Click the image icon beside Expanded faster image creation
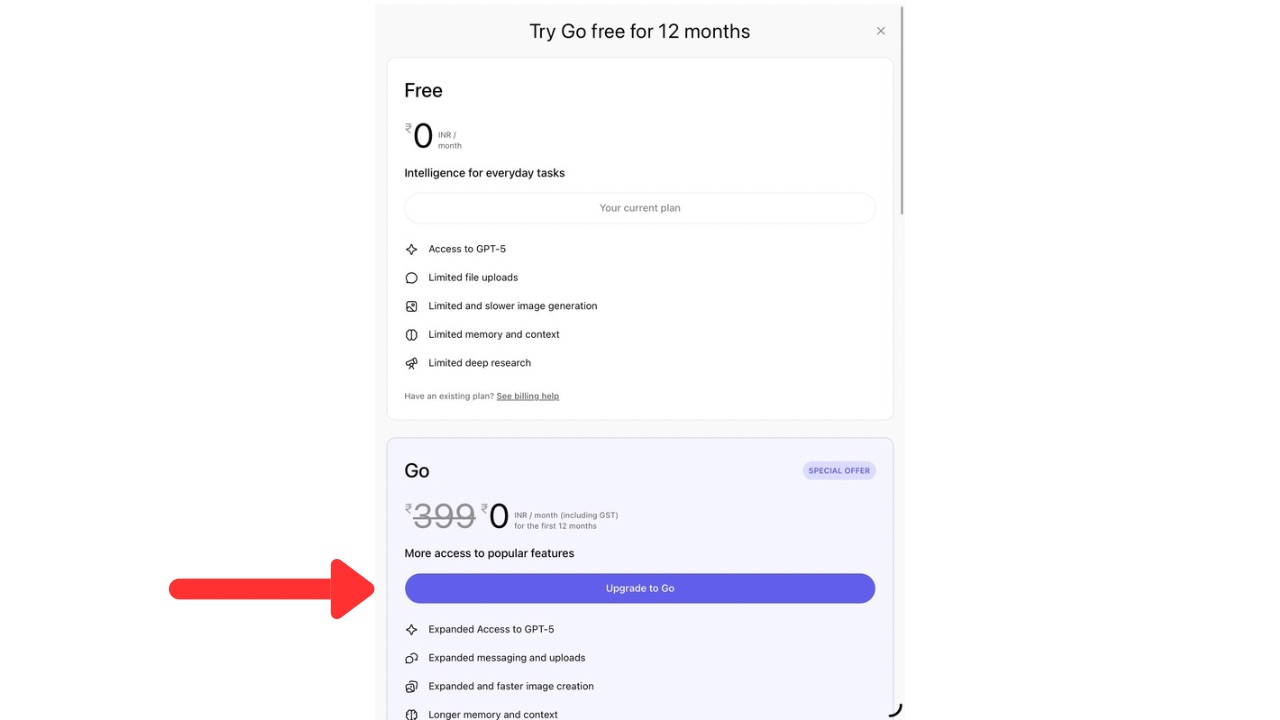The image size is (1280, 720). (x=411, y=686)
